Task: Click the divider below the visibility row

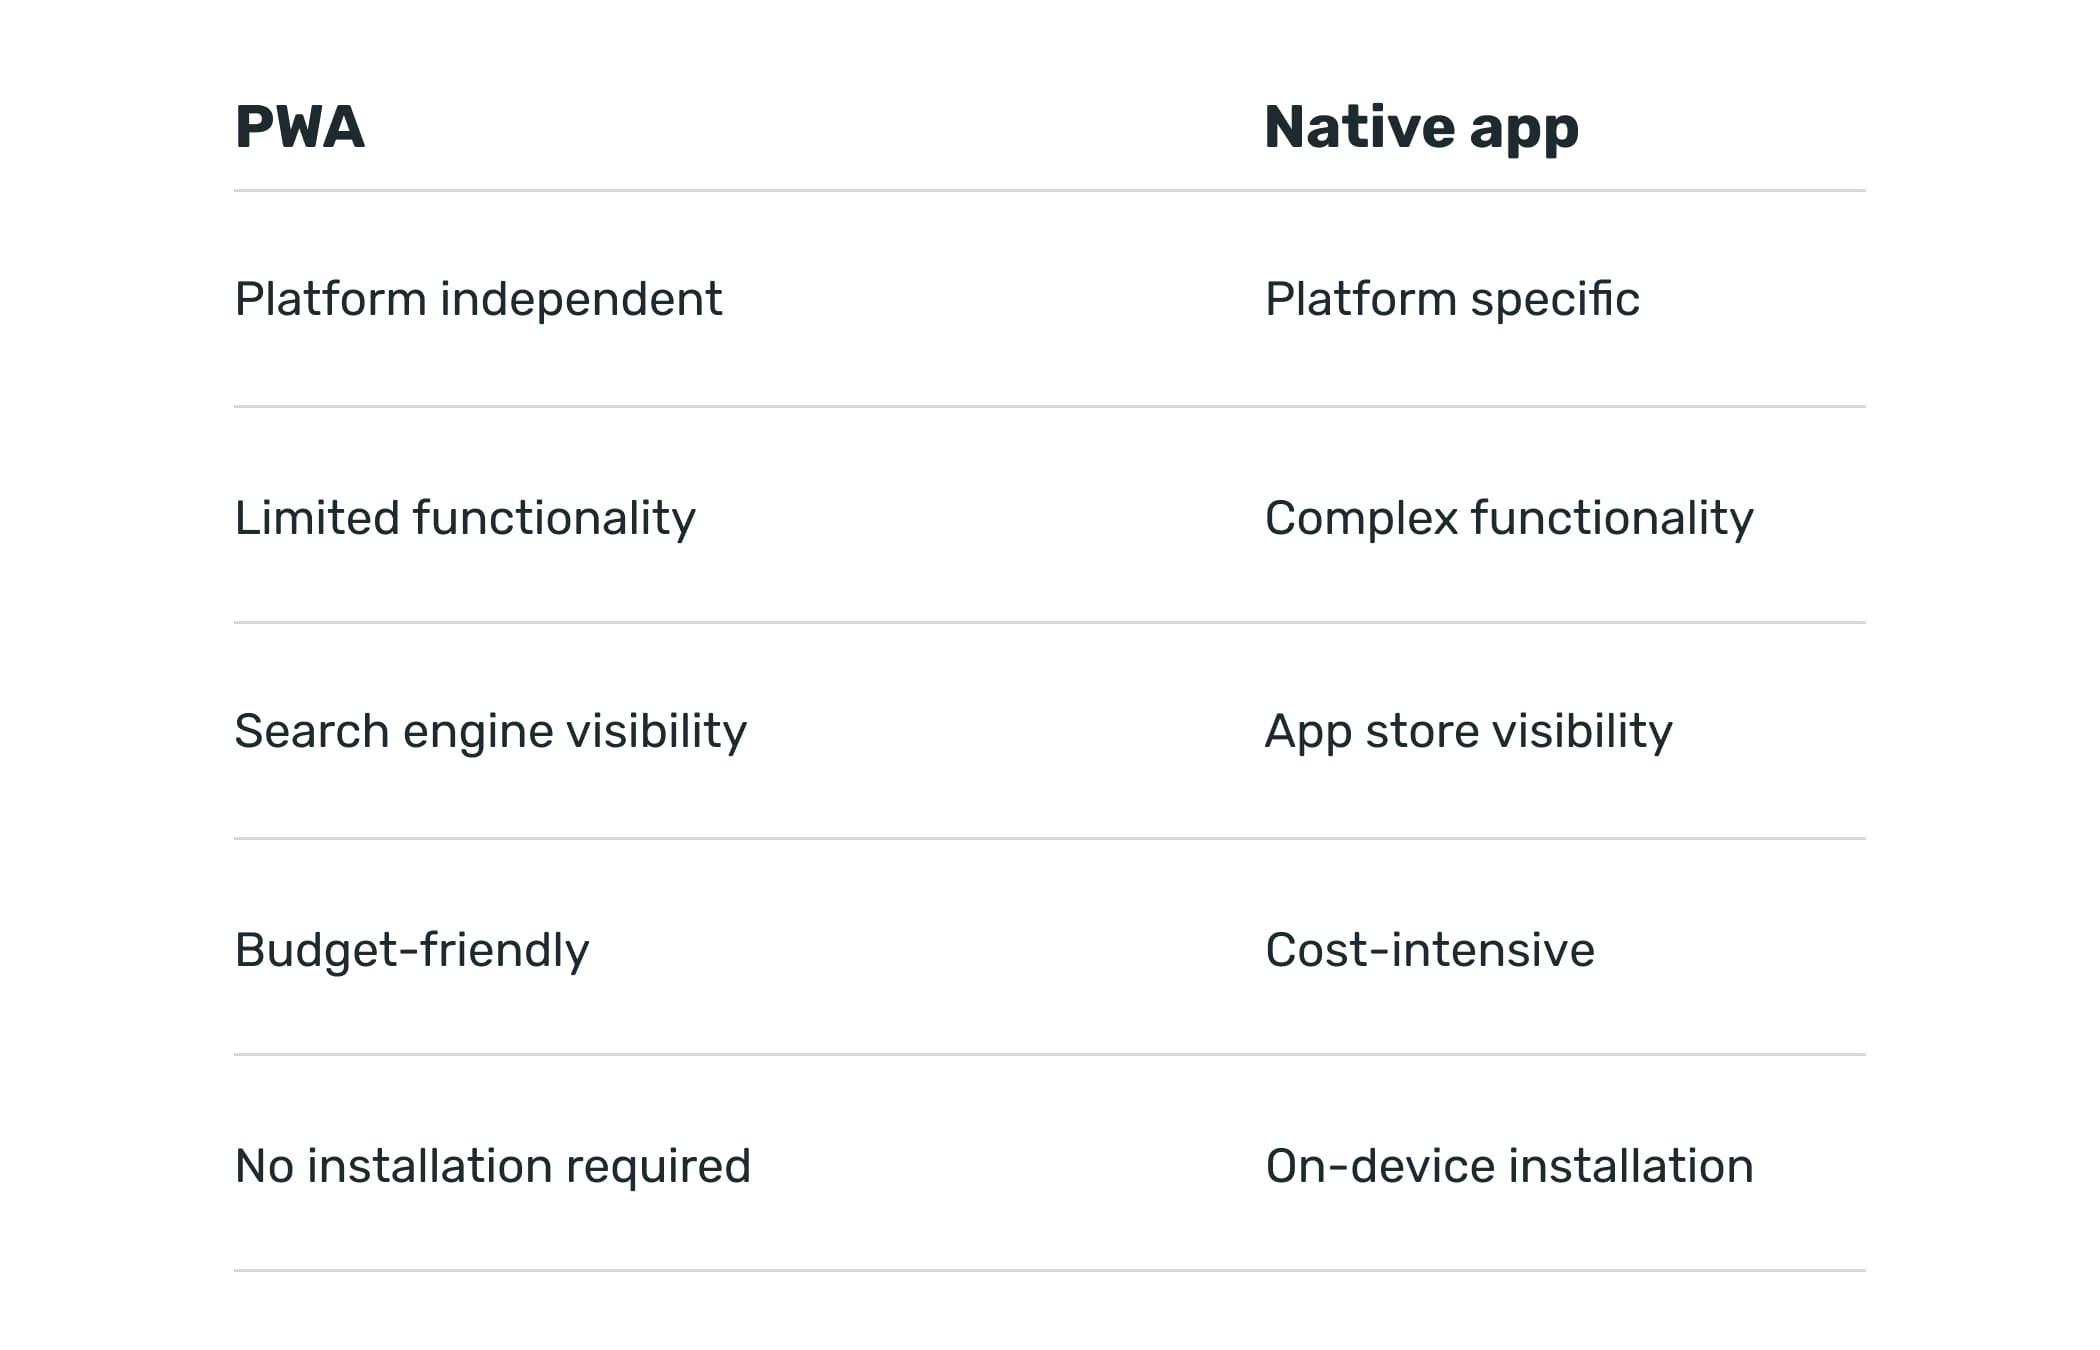Action: (1050, 838)
